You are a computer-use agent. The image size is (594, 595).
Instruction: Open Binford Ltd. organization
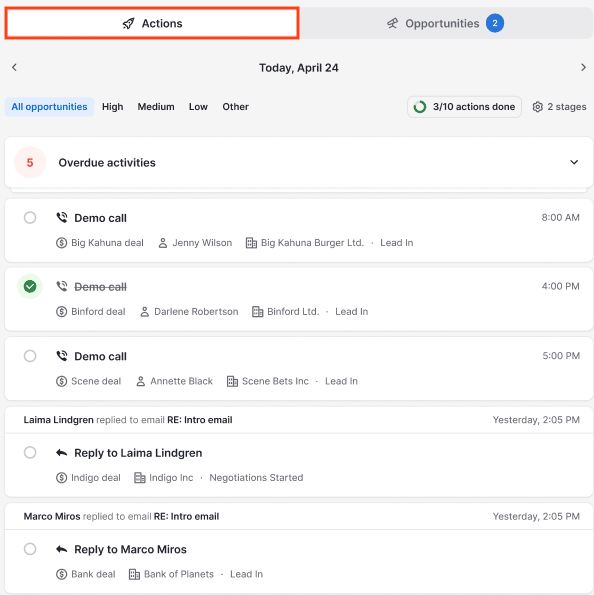(x=285, y=312)
